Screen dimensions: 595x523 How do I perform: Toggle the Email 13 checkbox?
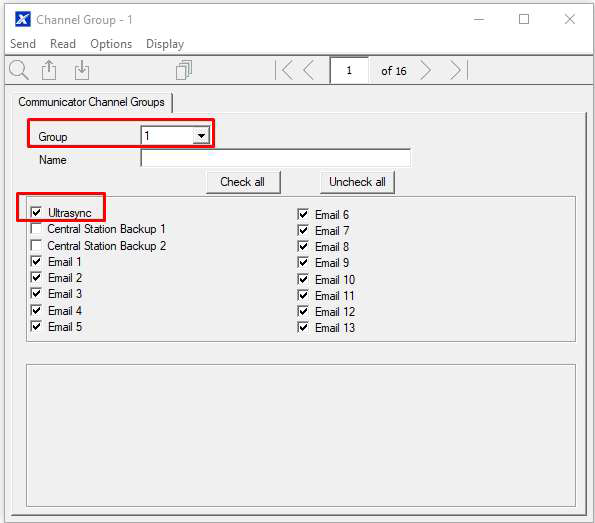pyautogui.click(x=303, y=327)
